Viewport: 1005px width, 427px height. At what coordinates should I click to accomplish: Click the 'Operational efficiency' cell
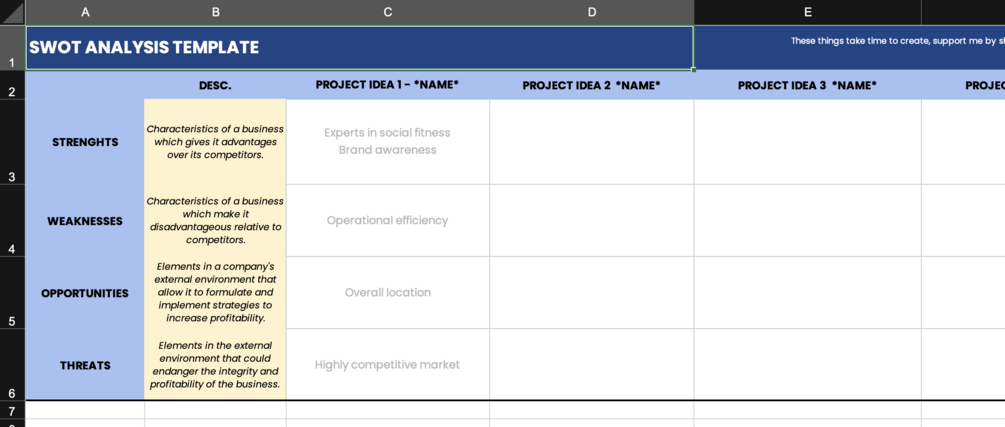388,220
